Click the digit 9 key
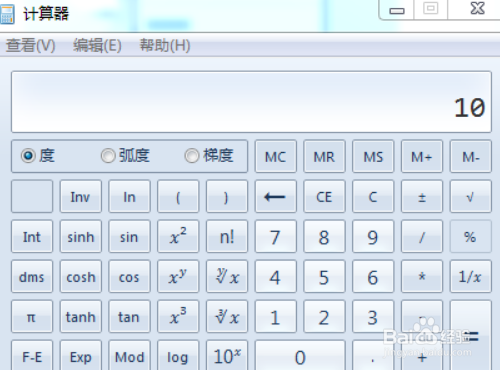 tap(373, 237)
